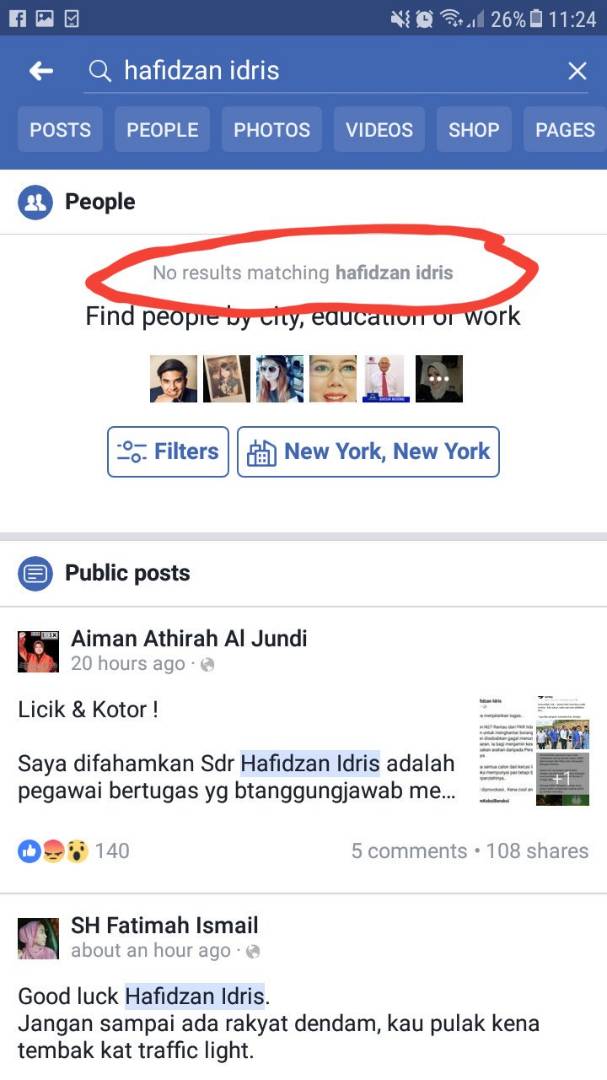
Task: Tap the back arrow in search bar
Action: 41,70
